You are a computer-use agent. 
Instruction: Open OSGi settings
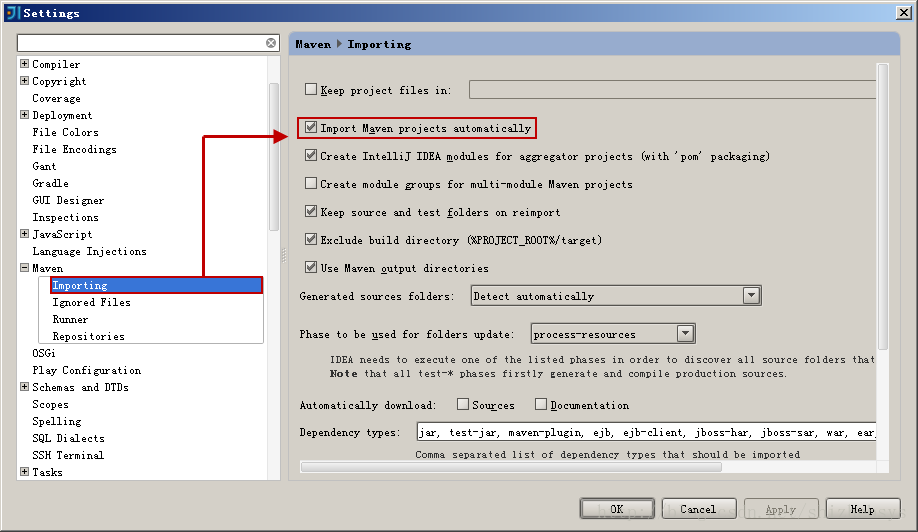point(44,353)
